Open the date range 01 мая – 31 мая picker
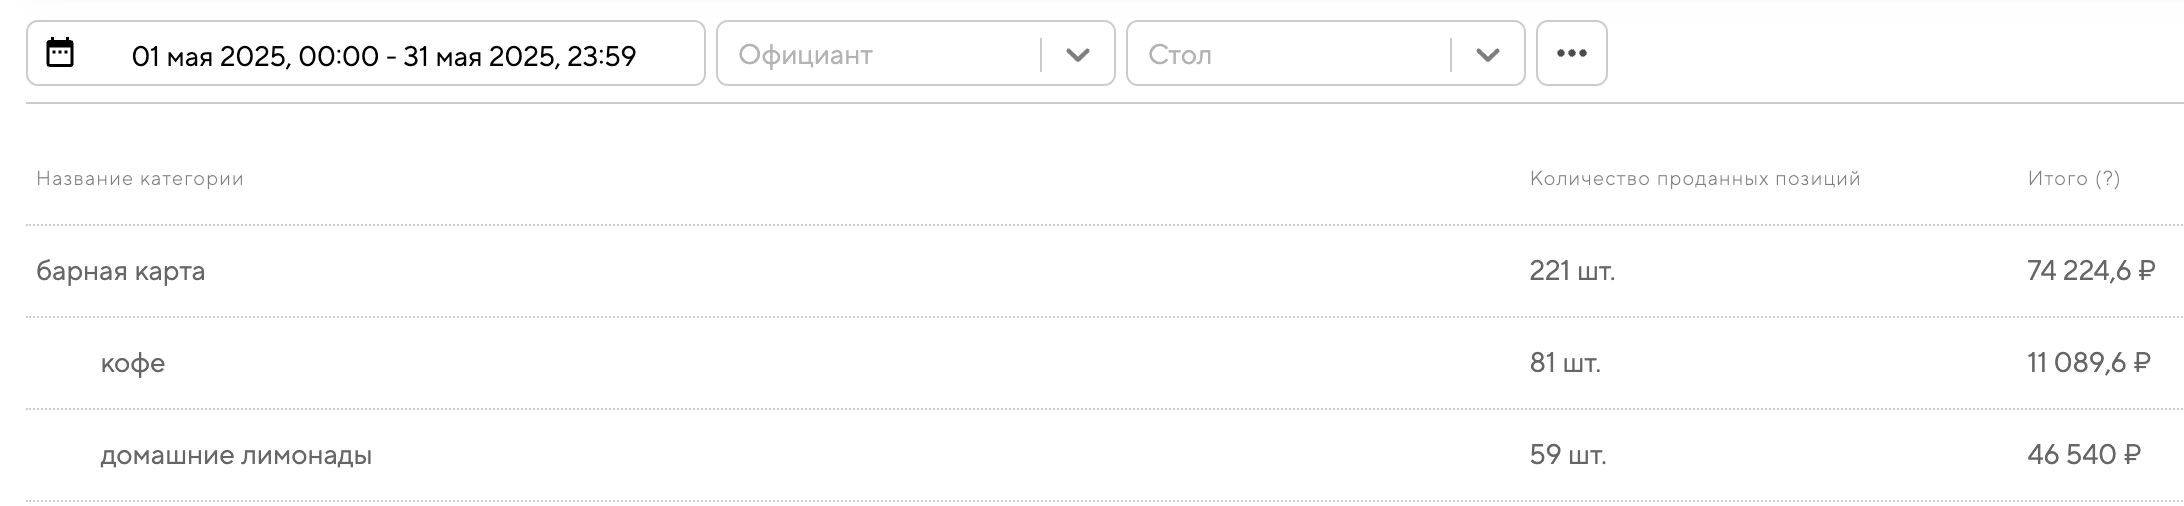2184x506 pixels. 383,56
